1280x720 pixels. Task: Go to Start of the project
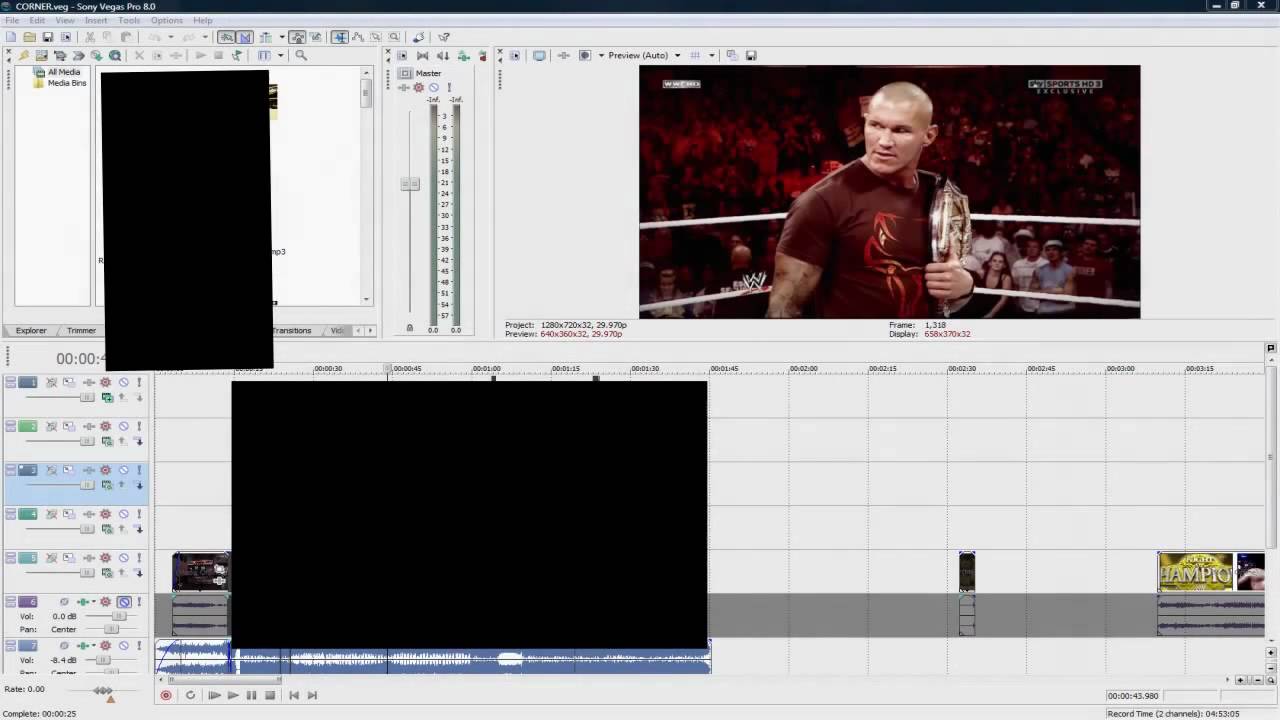pyautogui.click(x=294, y=695)
